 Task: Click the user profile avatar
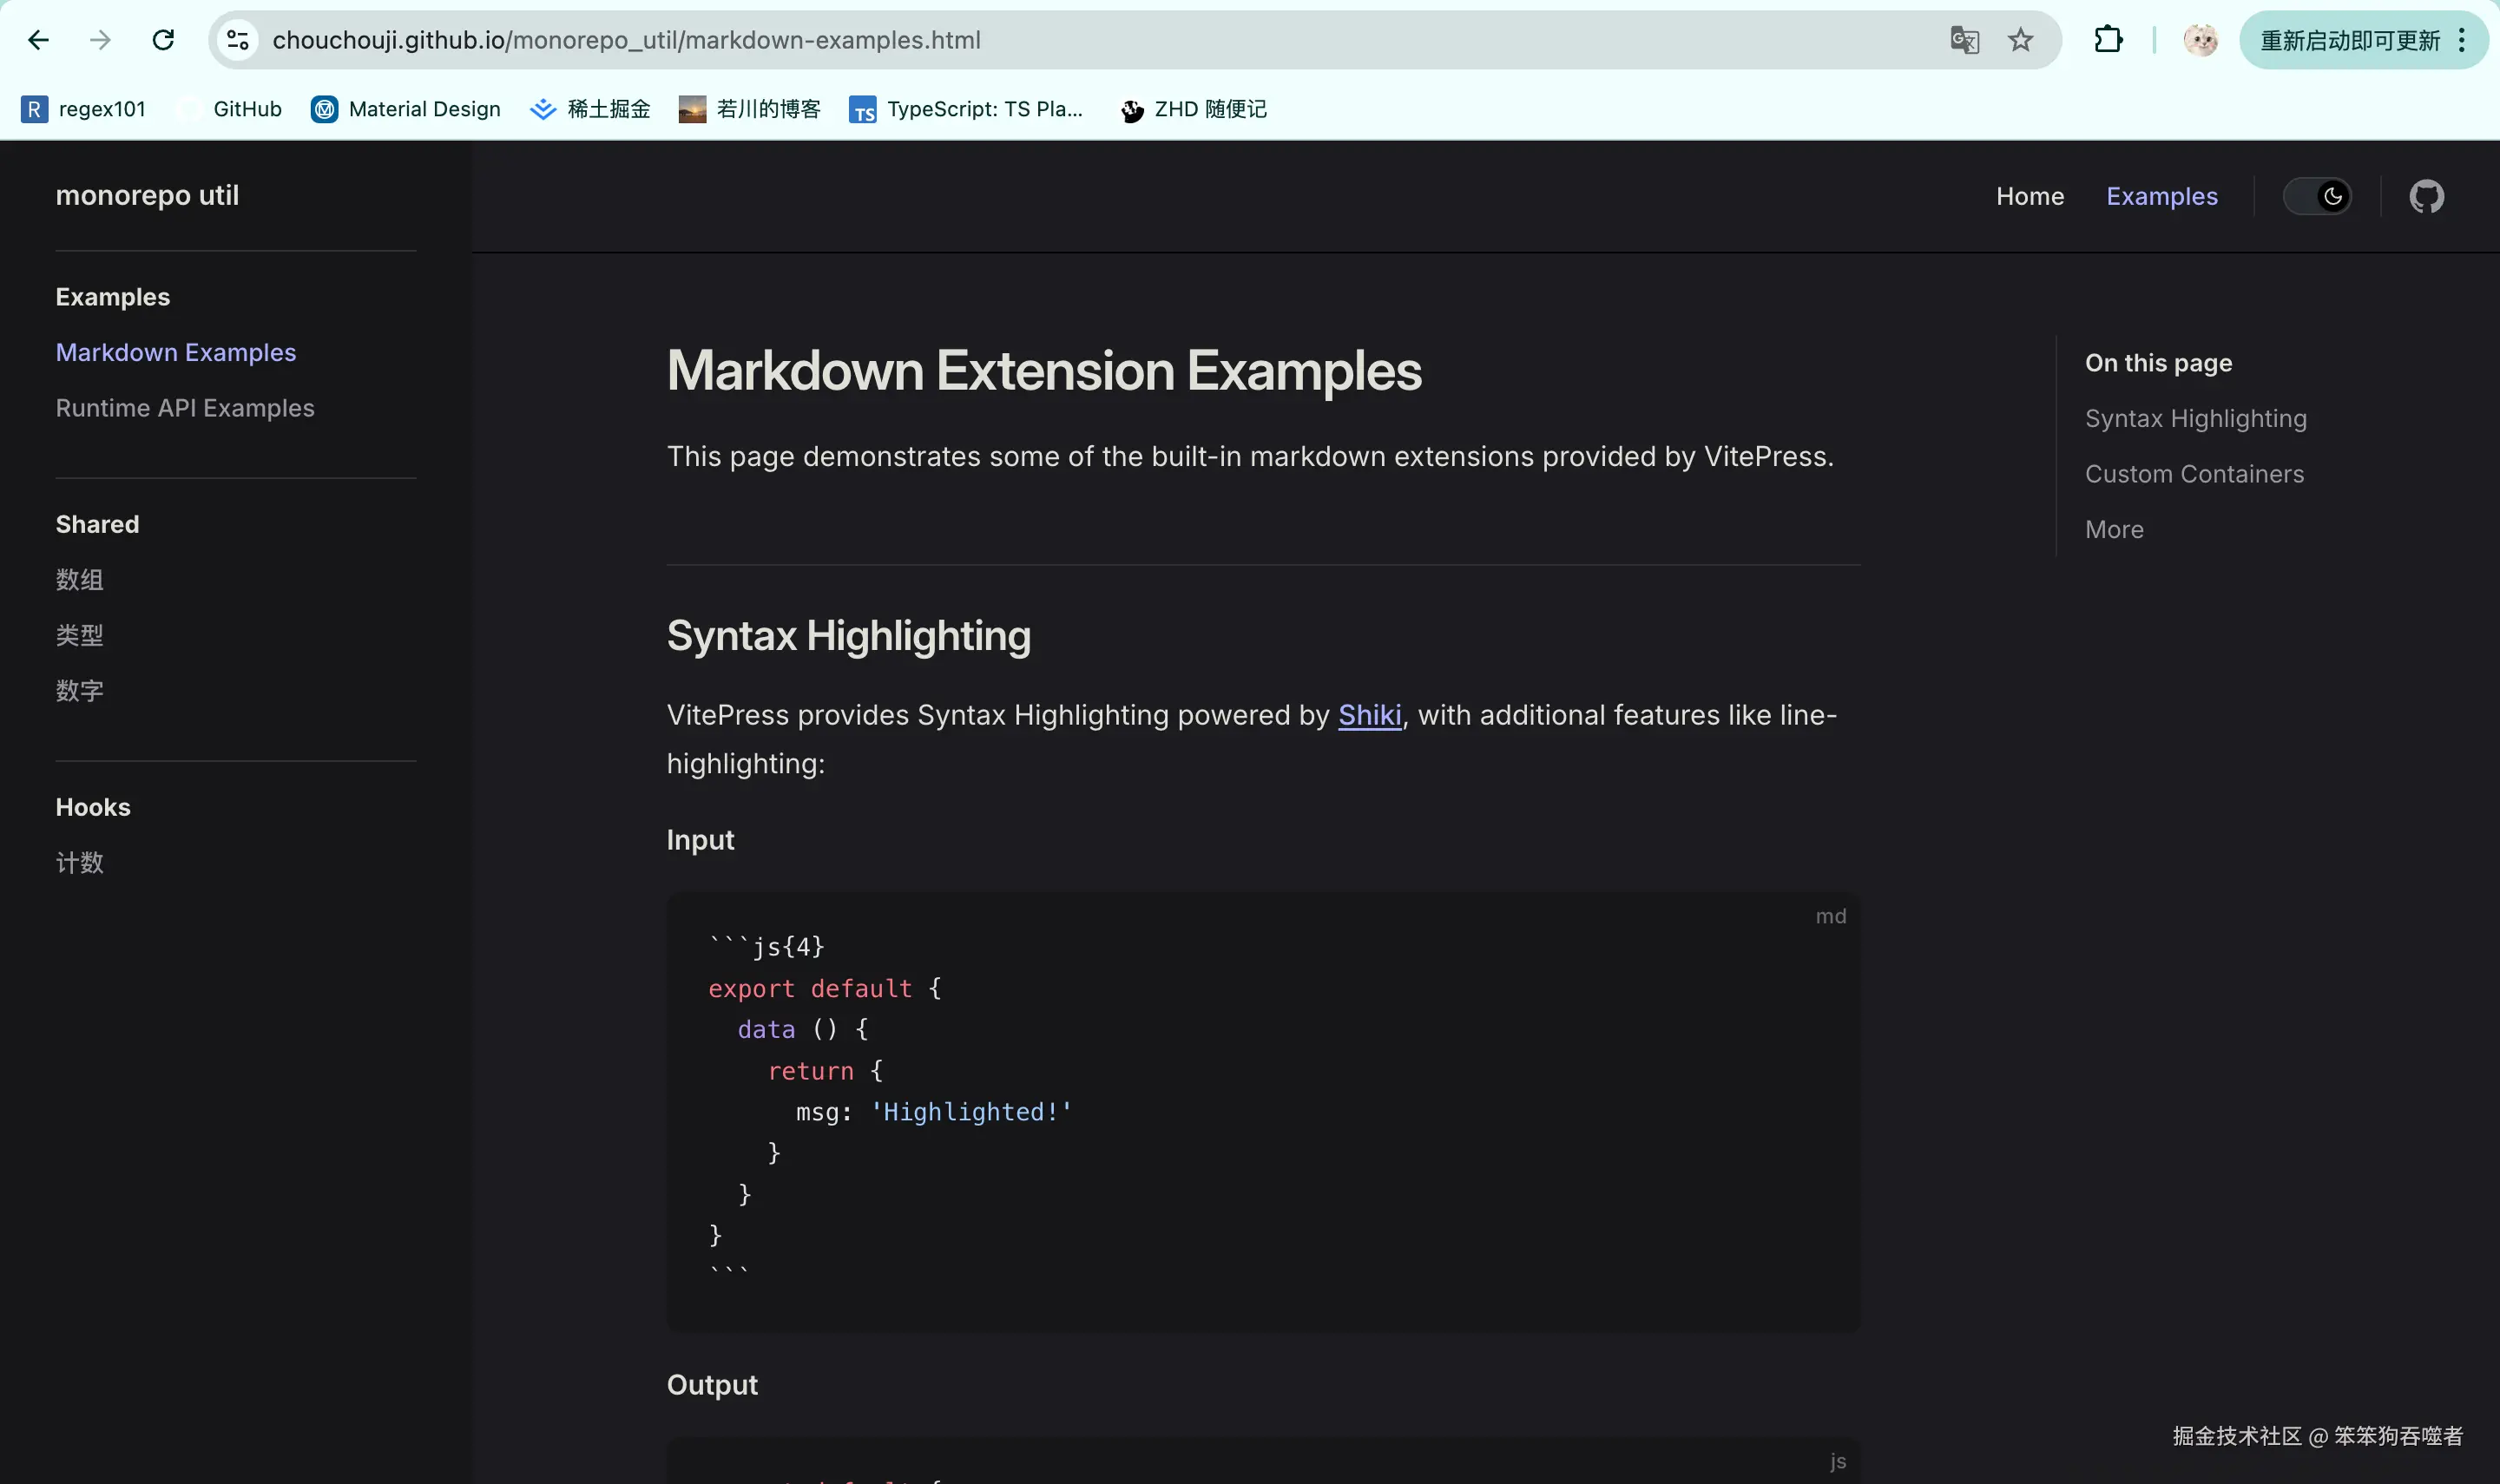[2200, 40]
